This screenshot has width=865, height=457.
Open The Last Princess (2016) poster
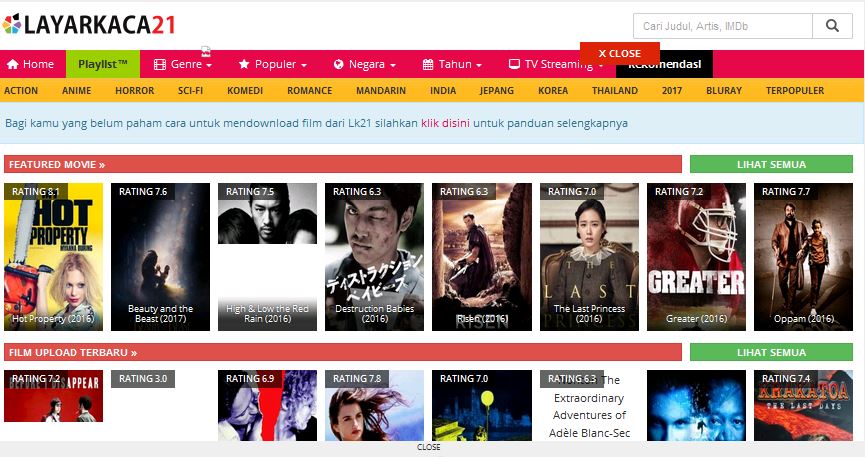coord(590,257)
